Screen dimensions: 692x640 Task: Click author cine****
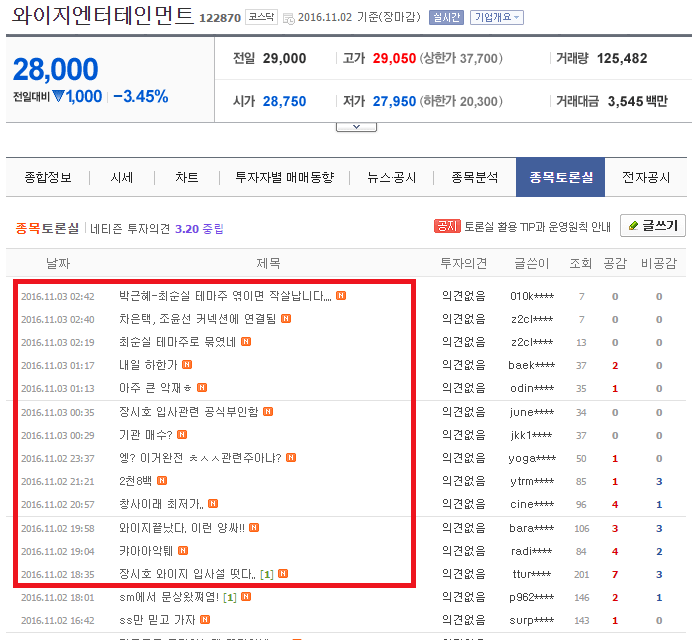532,504
